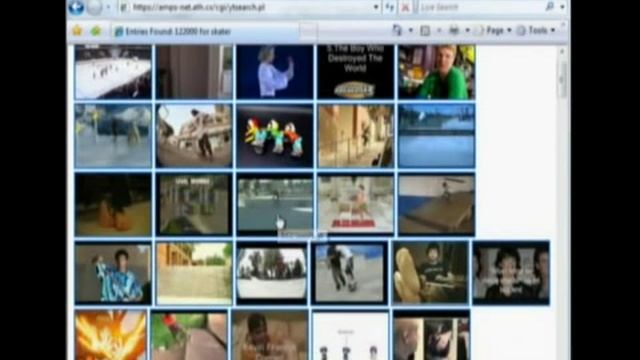Expand the Home button dropdown arrow
This screenshot has width=640, height=360.
click(x=411, y=30)
